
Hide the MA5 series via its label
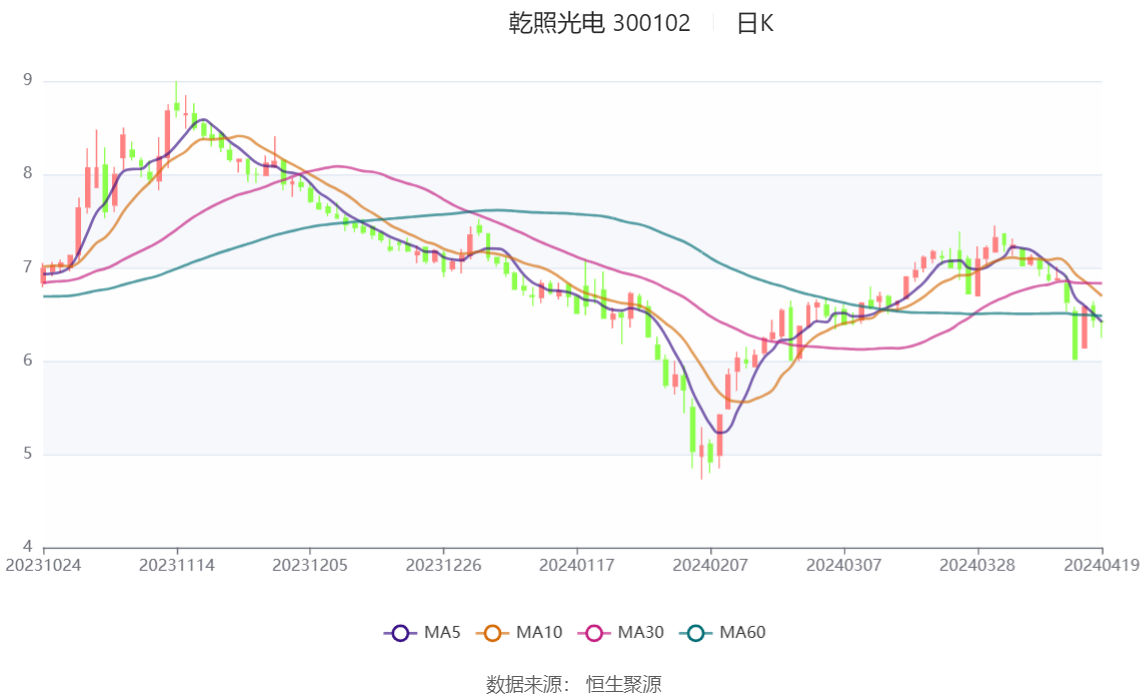tap(442, 632)
